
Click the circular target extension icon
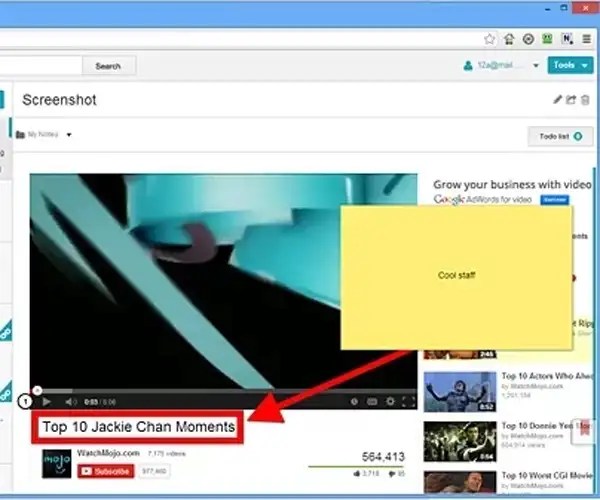(x=528, y=39)
